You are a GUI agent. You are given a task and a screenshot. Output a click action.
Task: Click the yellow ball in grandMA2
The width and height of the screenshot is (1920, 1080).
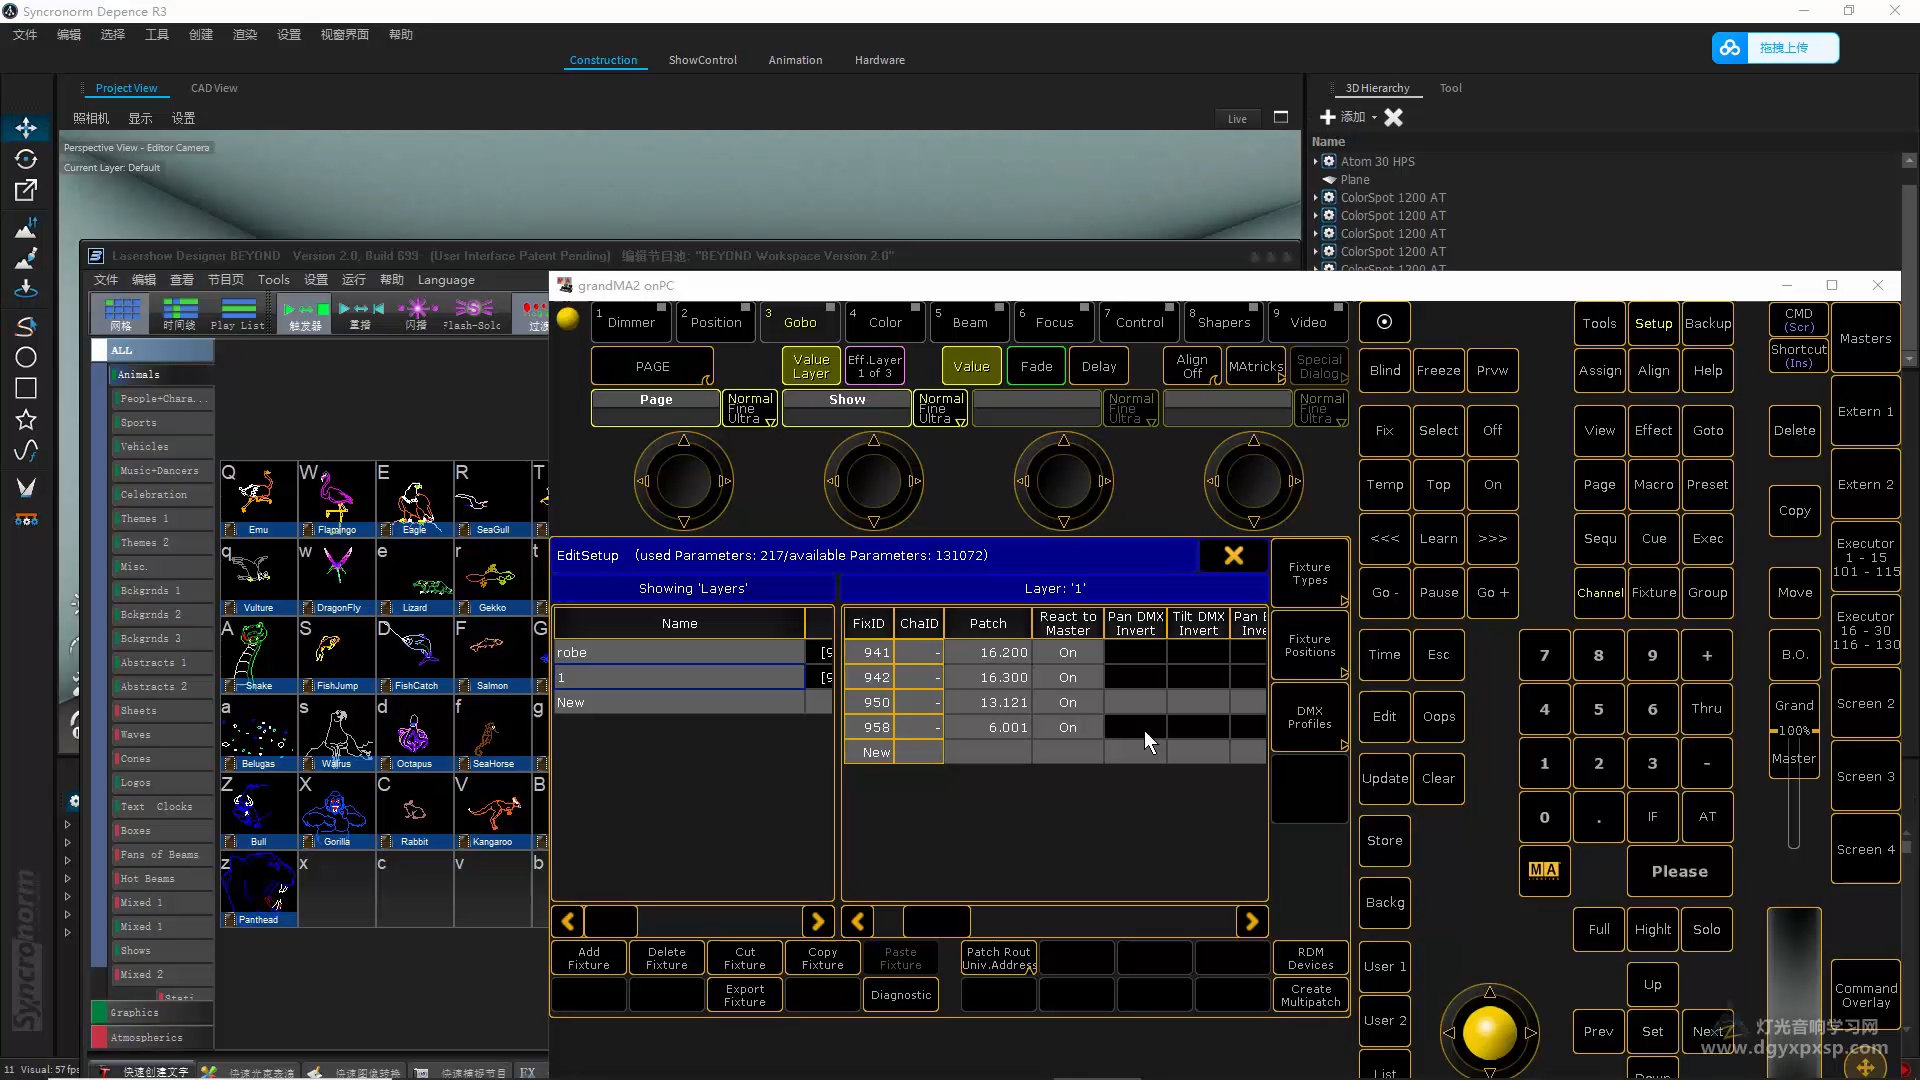click(x=567, y=319)
